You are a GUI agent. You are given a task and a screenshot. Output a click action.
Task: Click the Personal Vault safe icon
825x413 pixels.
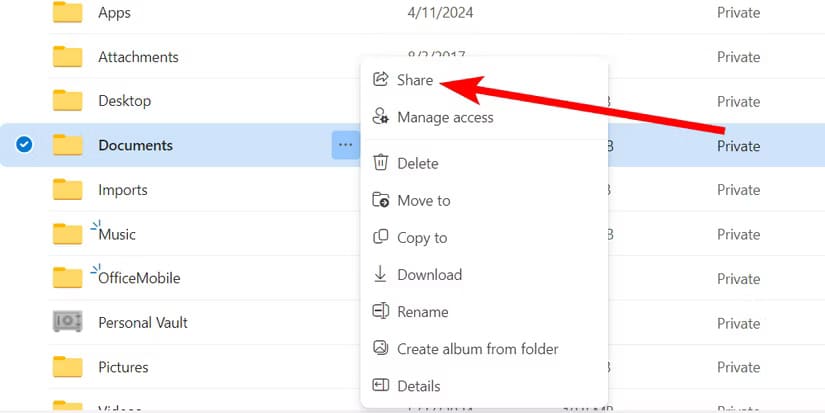click(68, 321)
